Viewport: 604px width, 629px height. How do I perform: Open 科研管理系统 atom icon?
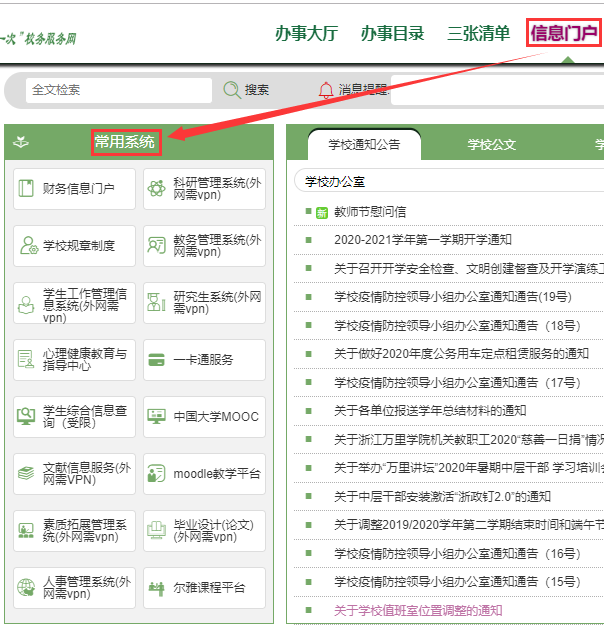click(156, 189)
